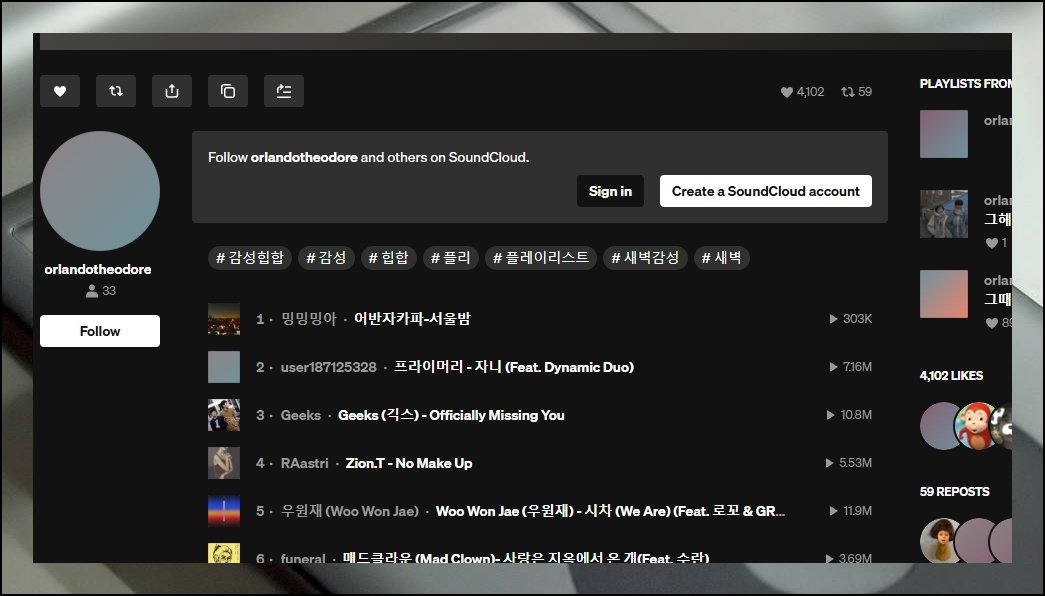Screen dimensions: 1045x596
Task: Copy the link with the copy icon
Action: 228,91
